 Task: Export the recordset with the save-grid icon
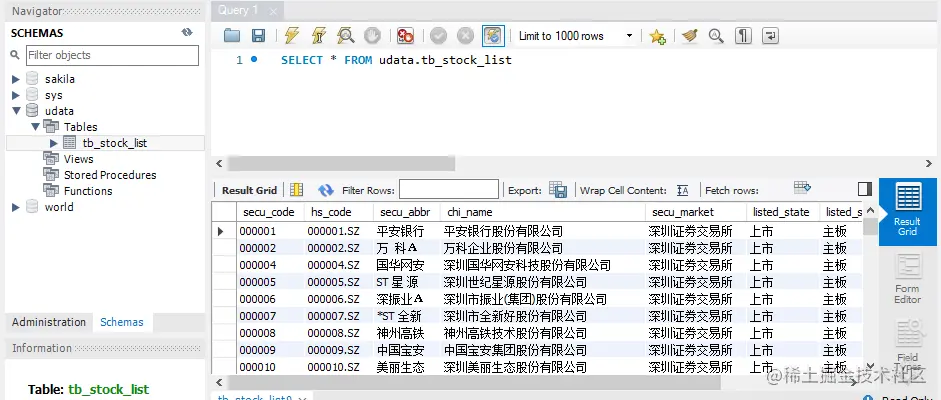(x=558, y=190)
